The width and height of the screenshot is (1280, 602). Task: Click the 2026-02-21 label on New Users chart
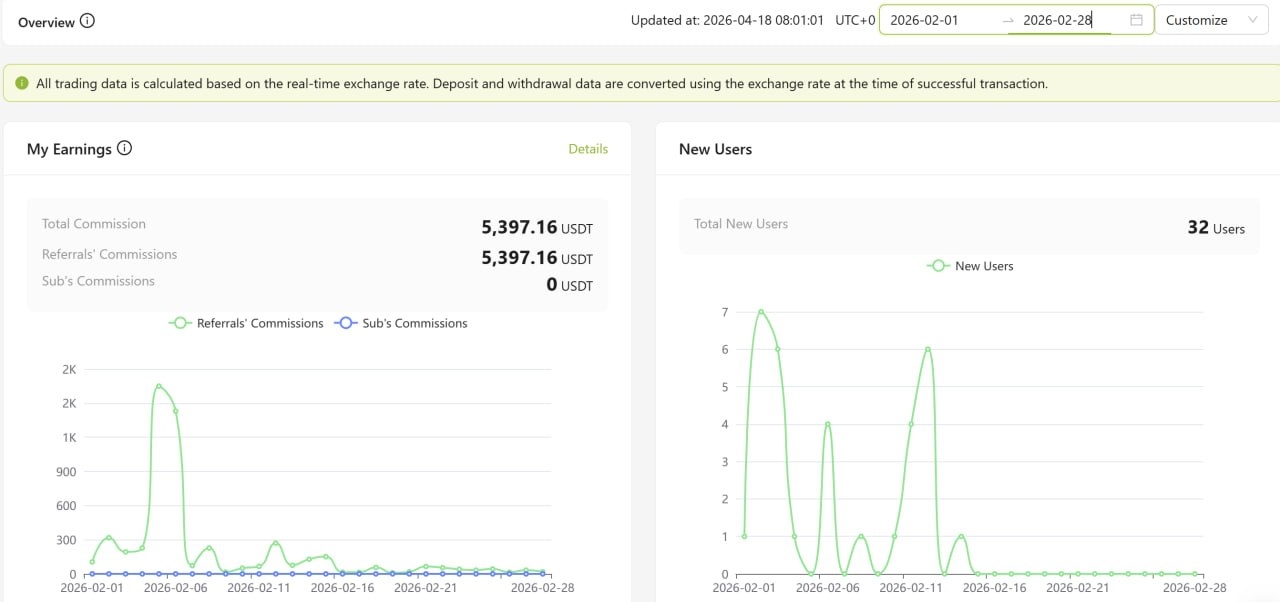coord(1078,588)
